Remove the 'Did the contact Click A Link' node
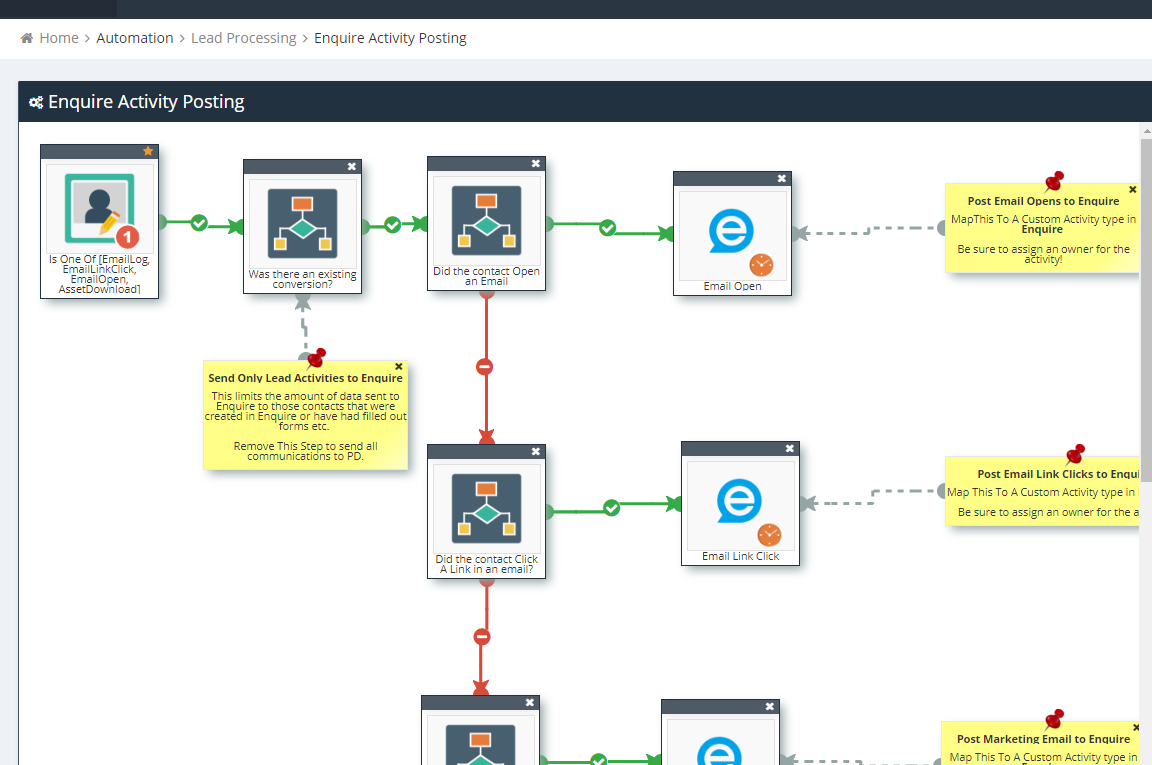The height and width of the screenshot is (765, 1152). click(x=536, y=452)
